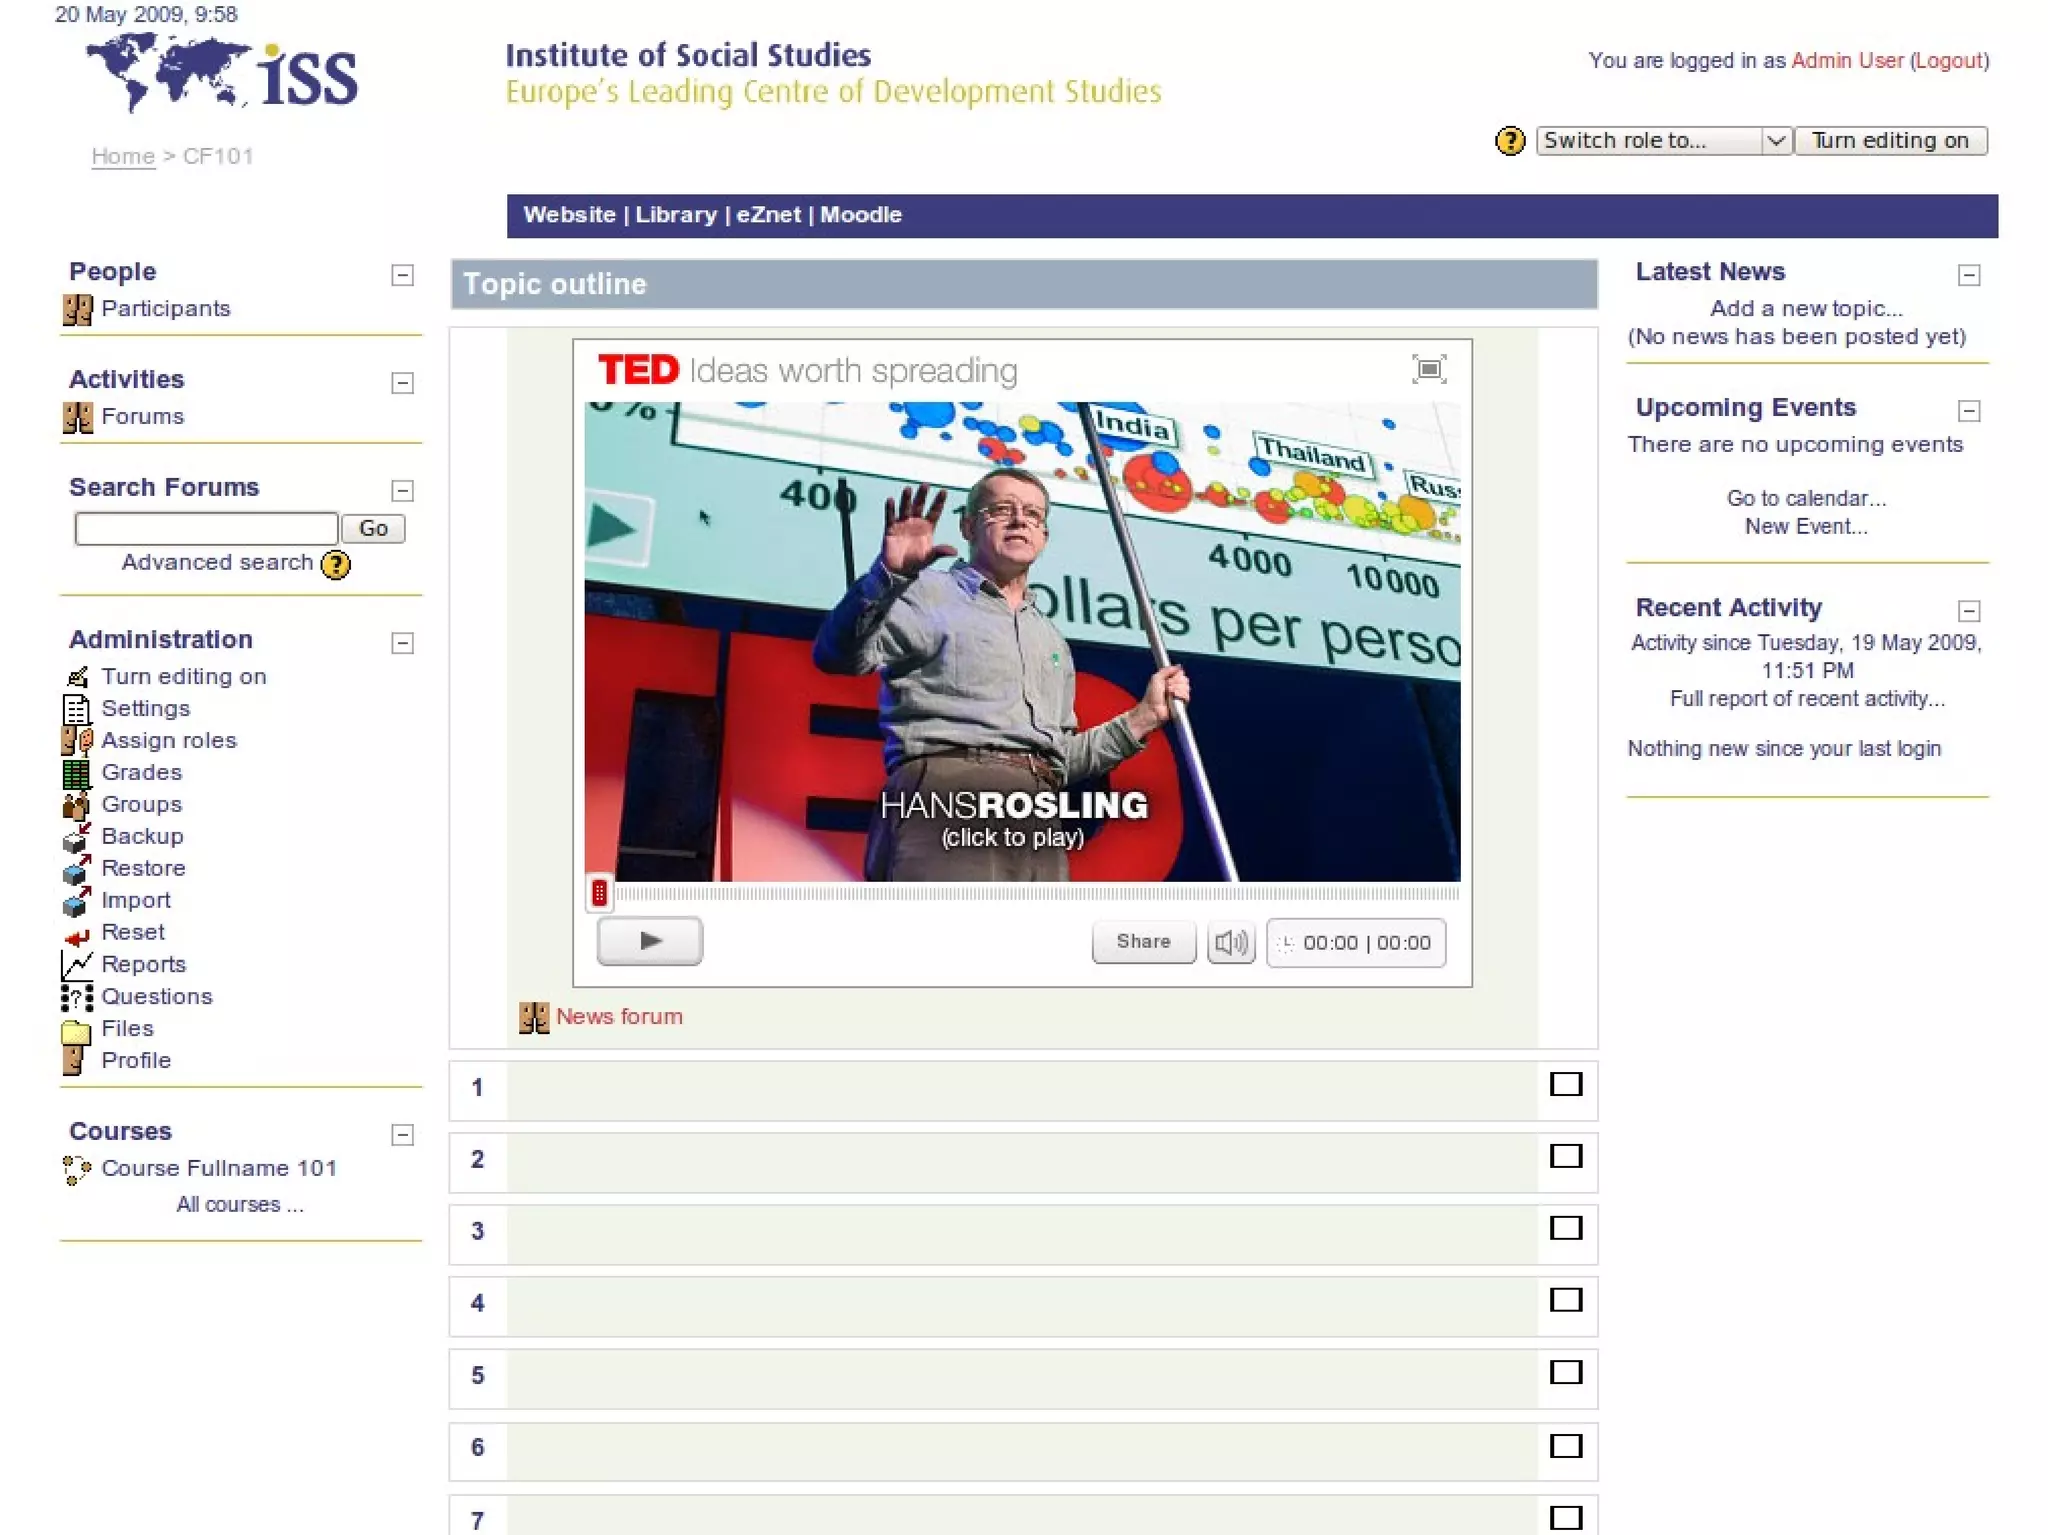Click the red playhead on video timeline
The width and height of the screenshot is (2048, 1535).
[599, 893]
